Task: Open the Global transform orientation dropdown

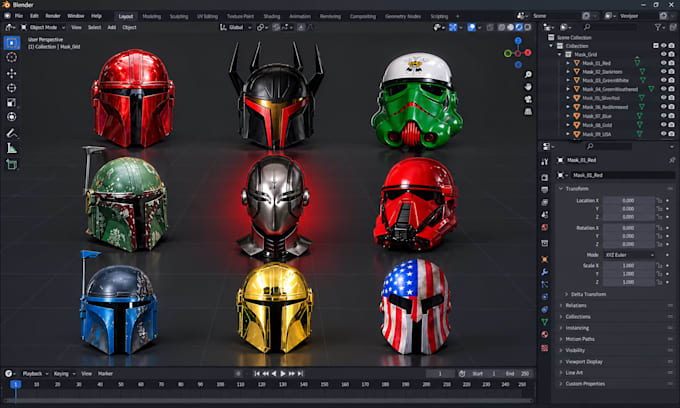Action: 236,27
